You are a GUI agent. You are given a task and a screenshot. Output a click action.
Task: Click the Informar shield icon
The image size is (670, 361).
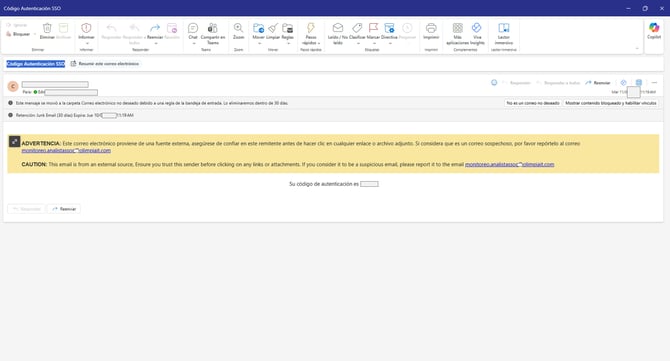point(86,28)
